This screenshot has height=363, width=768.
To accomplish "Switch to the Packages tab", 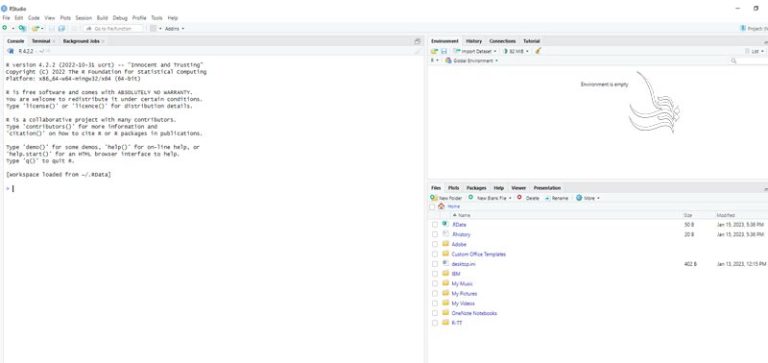I will point(476,188).
